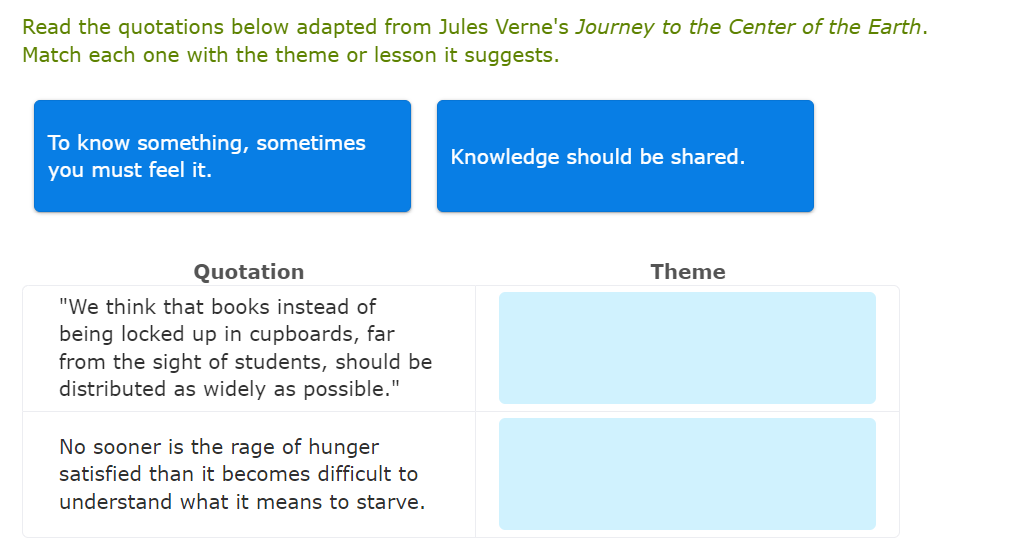Screen dimensions: 1010x556
Task: Click the words 'Jules Verne's' in instructions
Action: click(503, 27)
